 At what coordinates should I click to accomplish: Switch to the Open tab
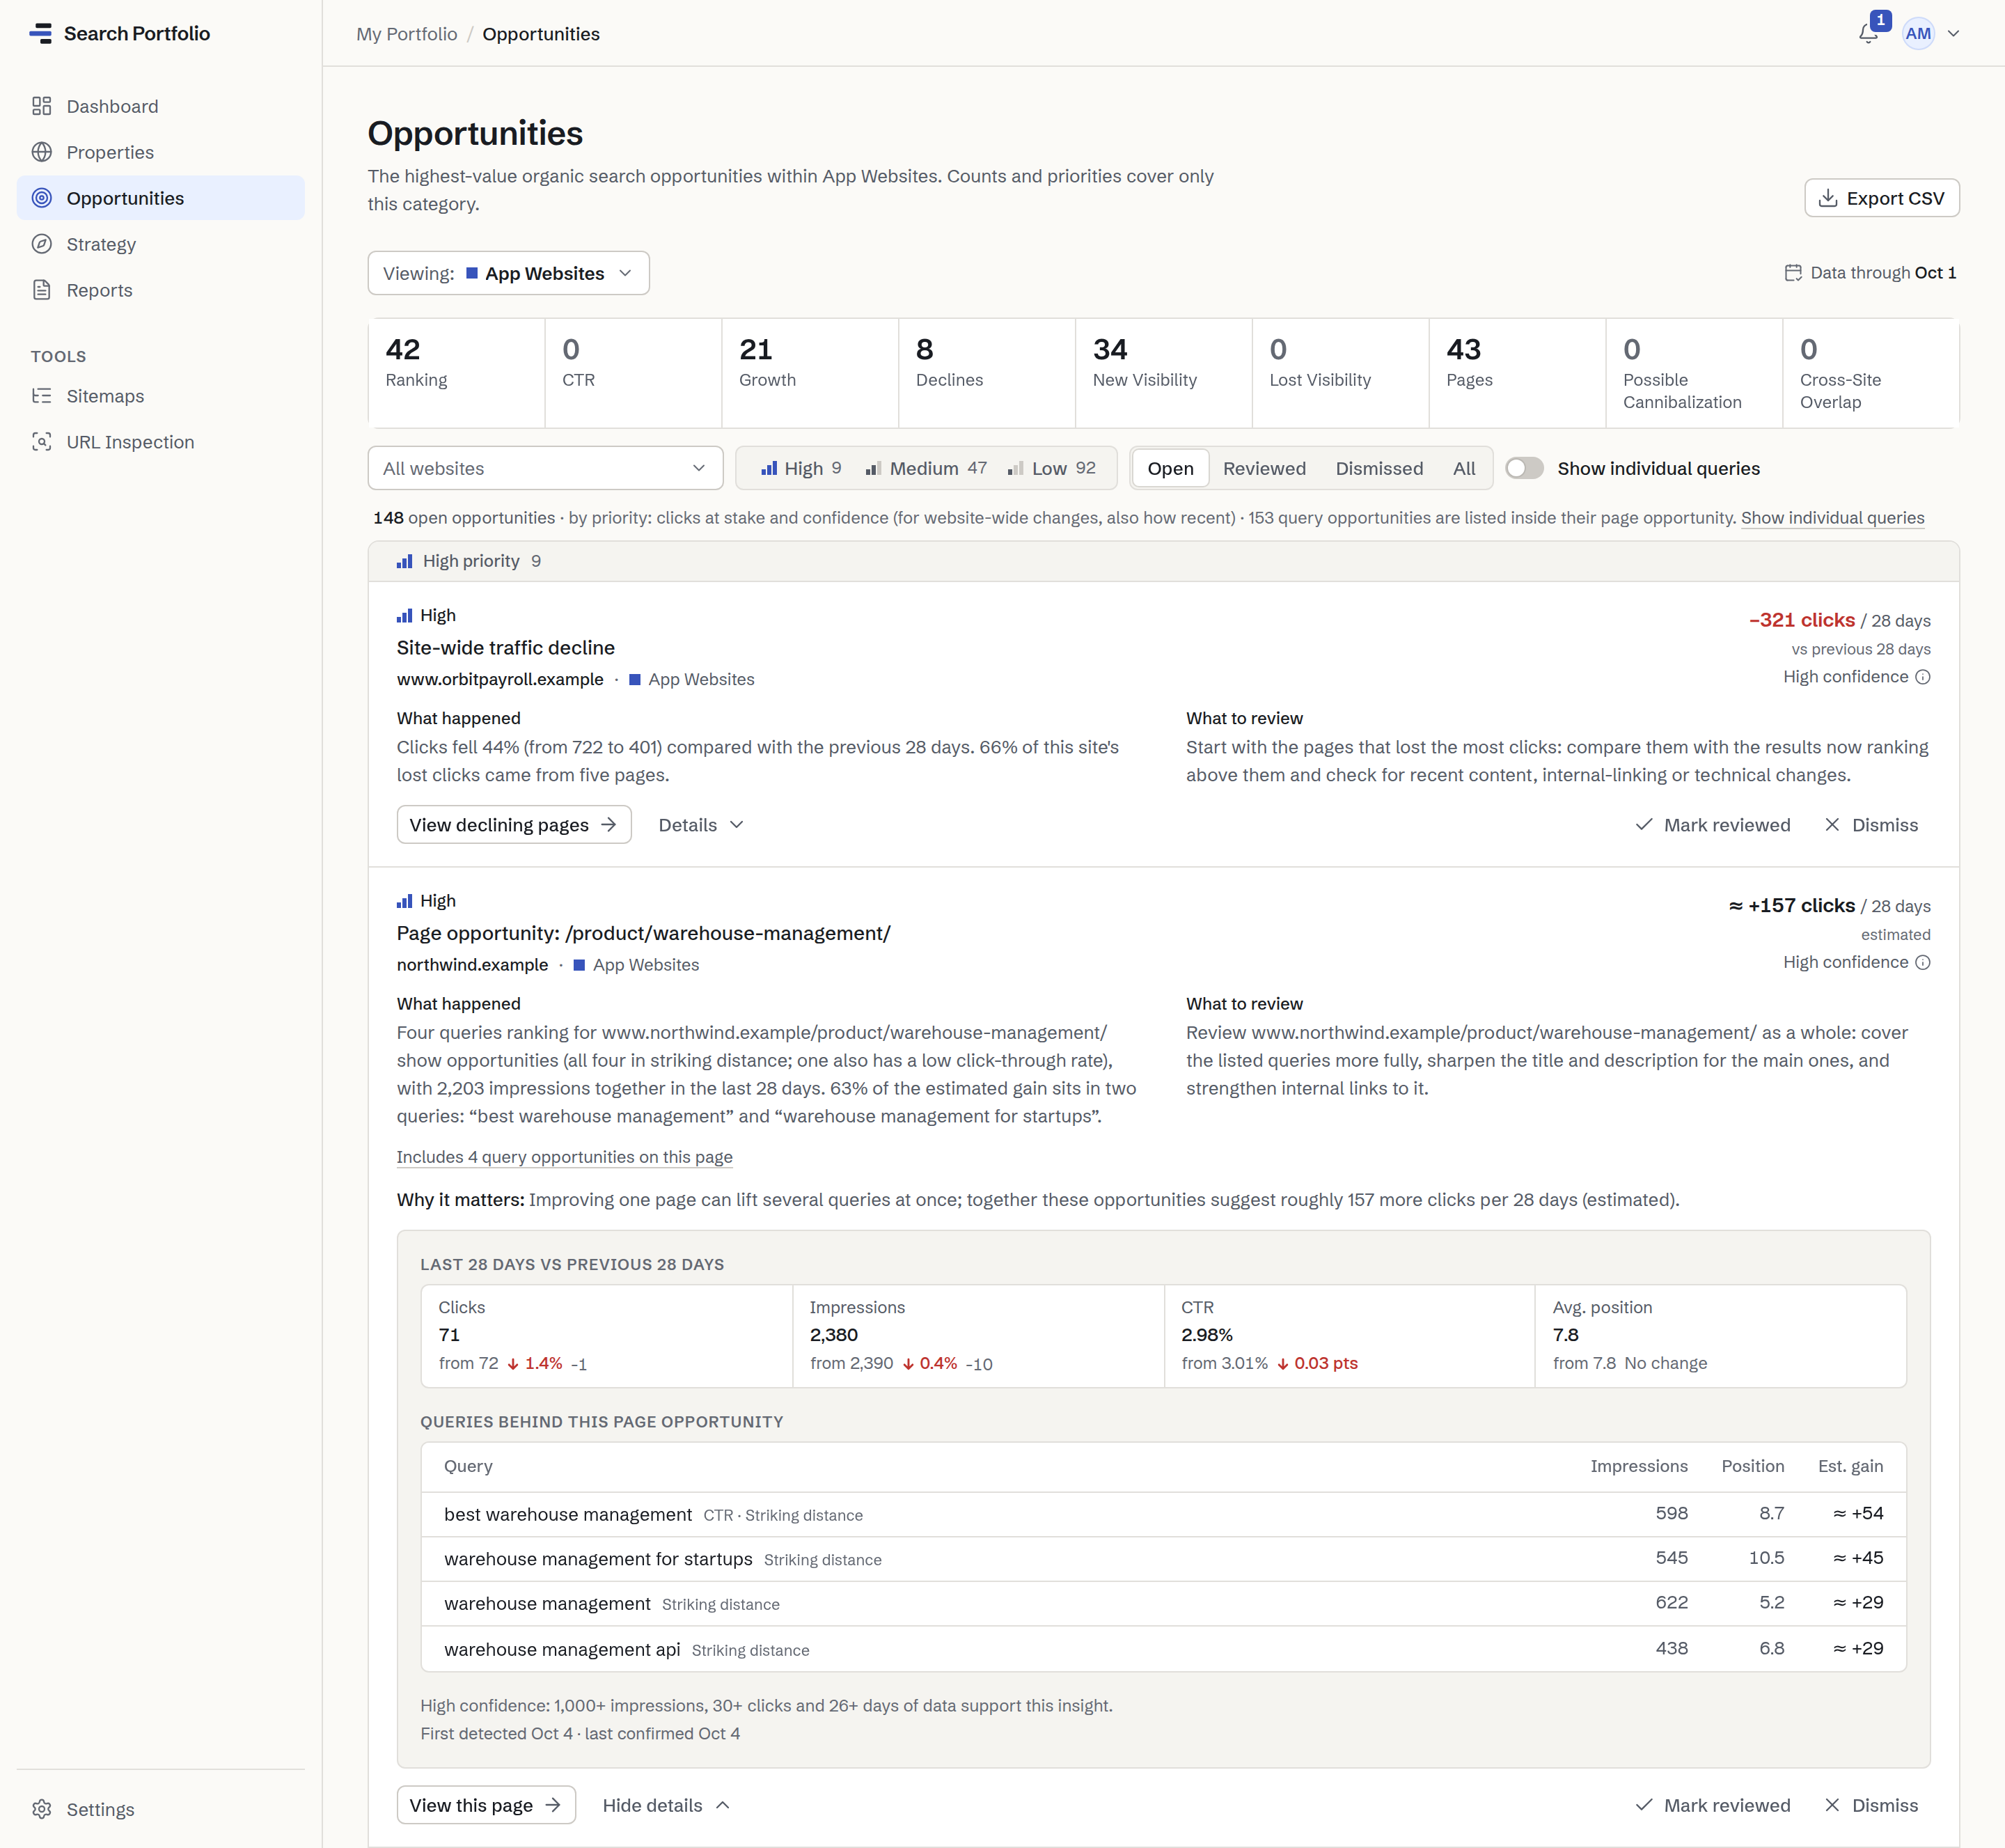pyautogui.click(x=1170, y=468)
